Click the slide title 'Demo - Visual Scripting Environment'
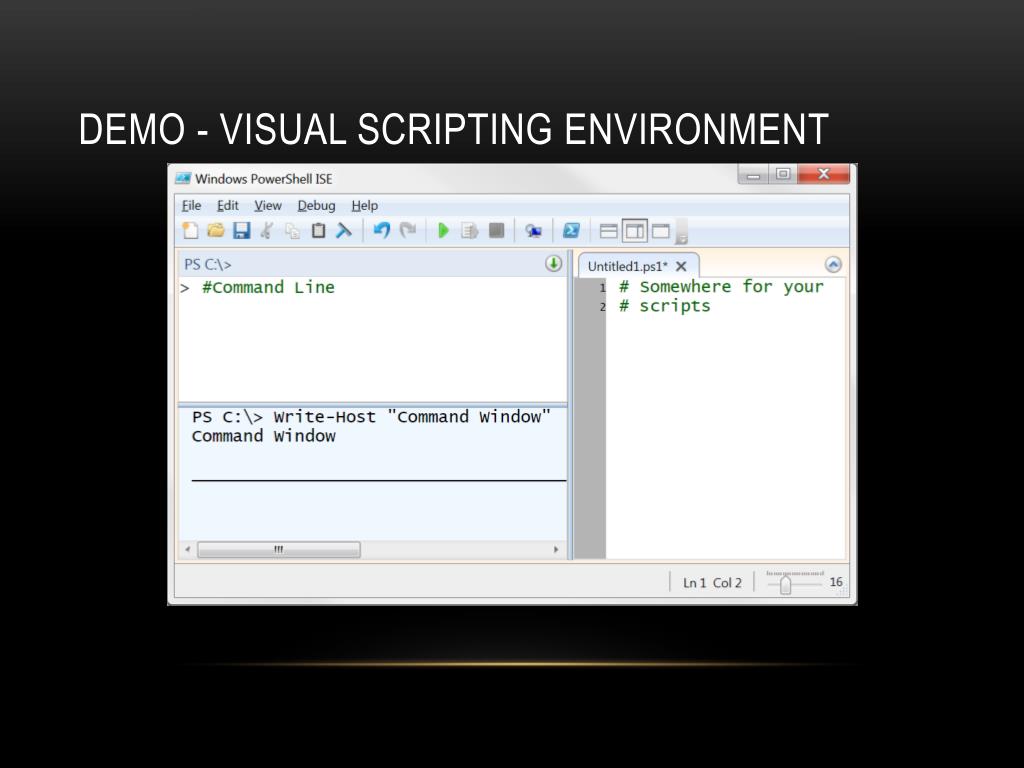Screen dimensions: 1024x768 (454, 129)
